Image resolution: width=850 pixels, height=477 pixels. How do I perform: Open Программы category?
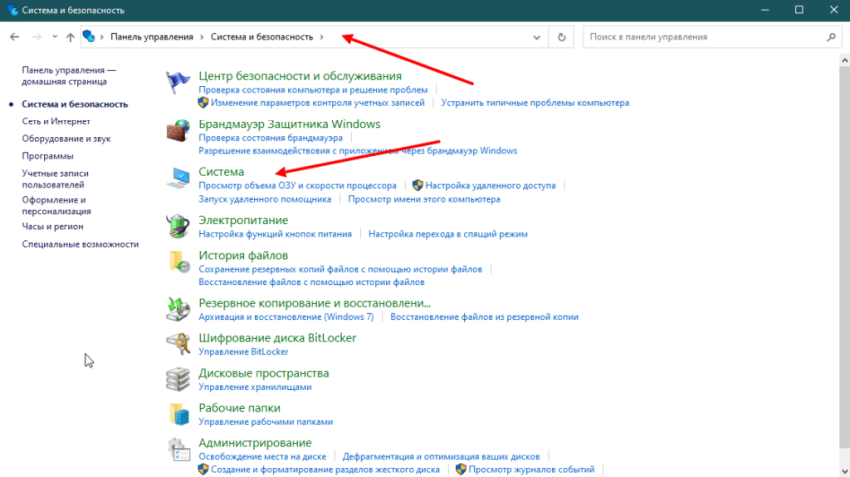tap(48, 156)
